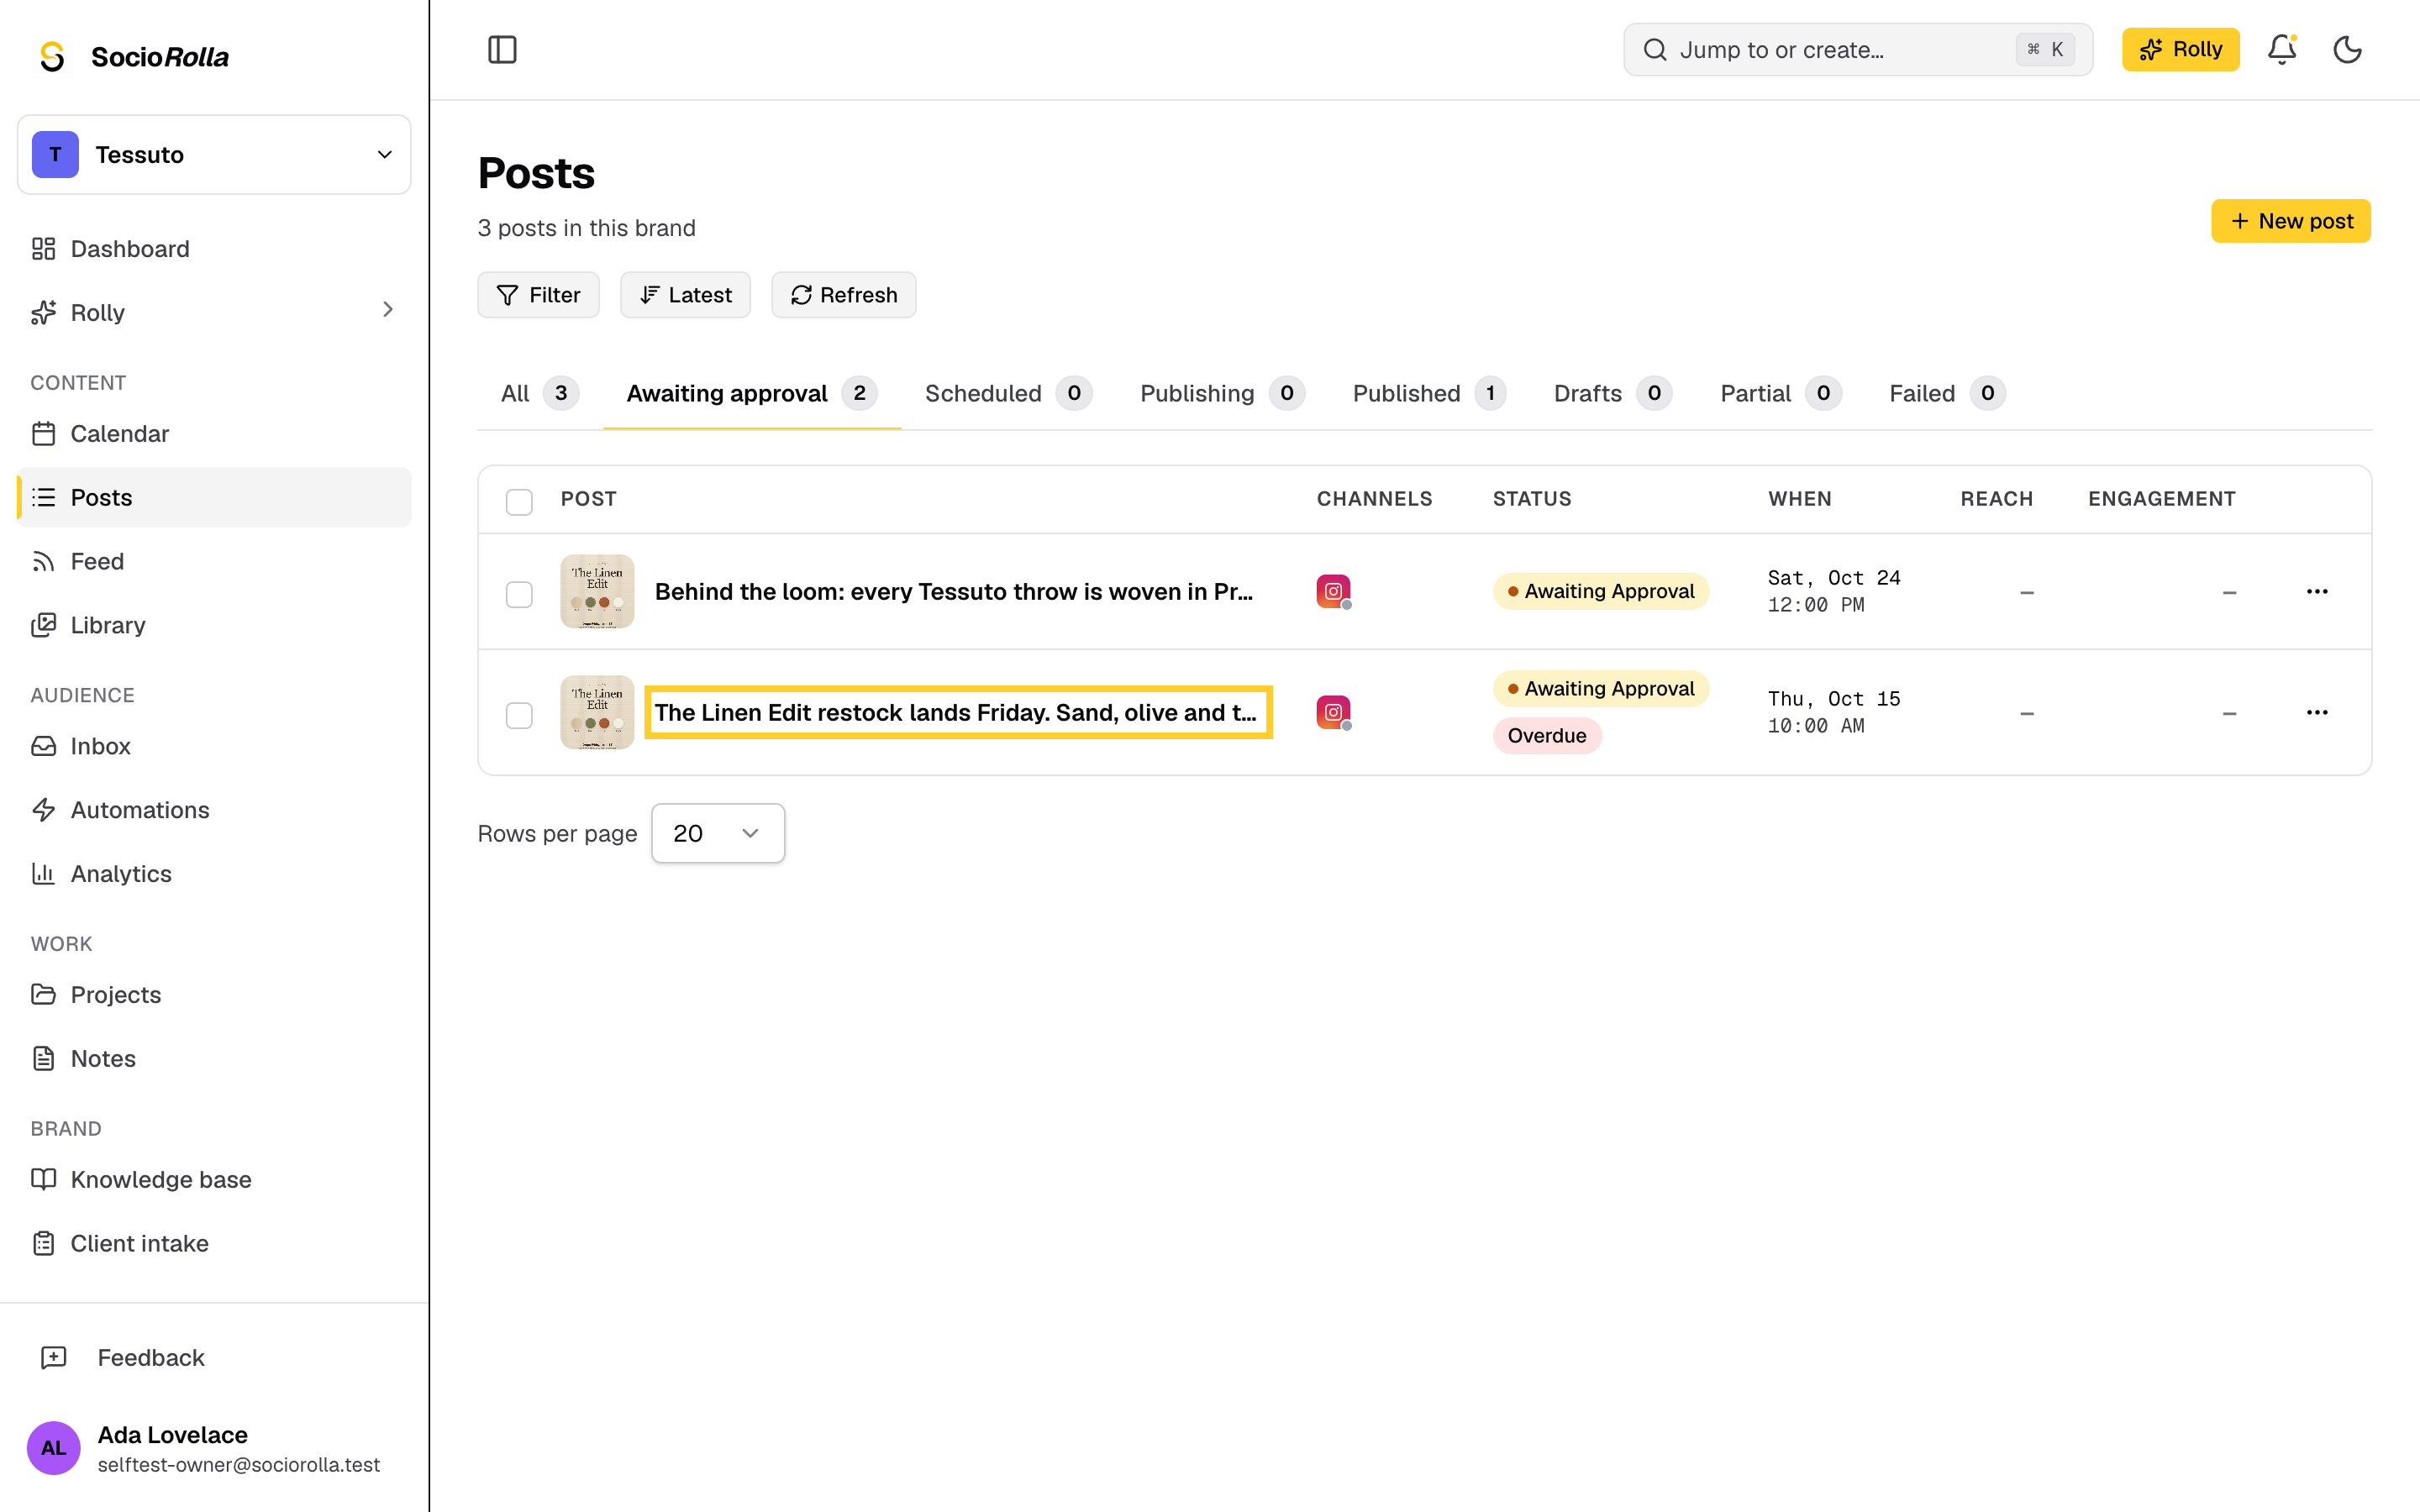Screen dimensions: 2420x1512
Task: Click the Instagram channel icon on Behind the loom row
Action: (1333, 591)
